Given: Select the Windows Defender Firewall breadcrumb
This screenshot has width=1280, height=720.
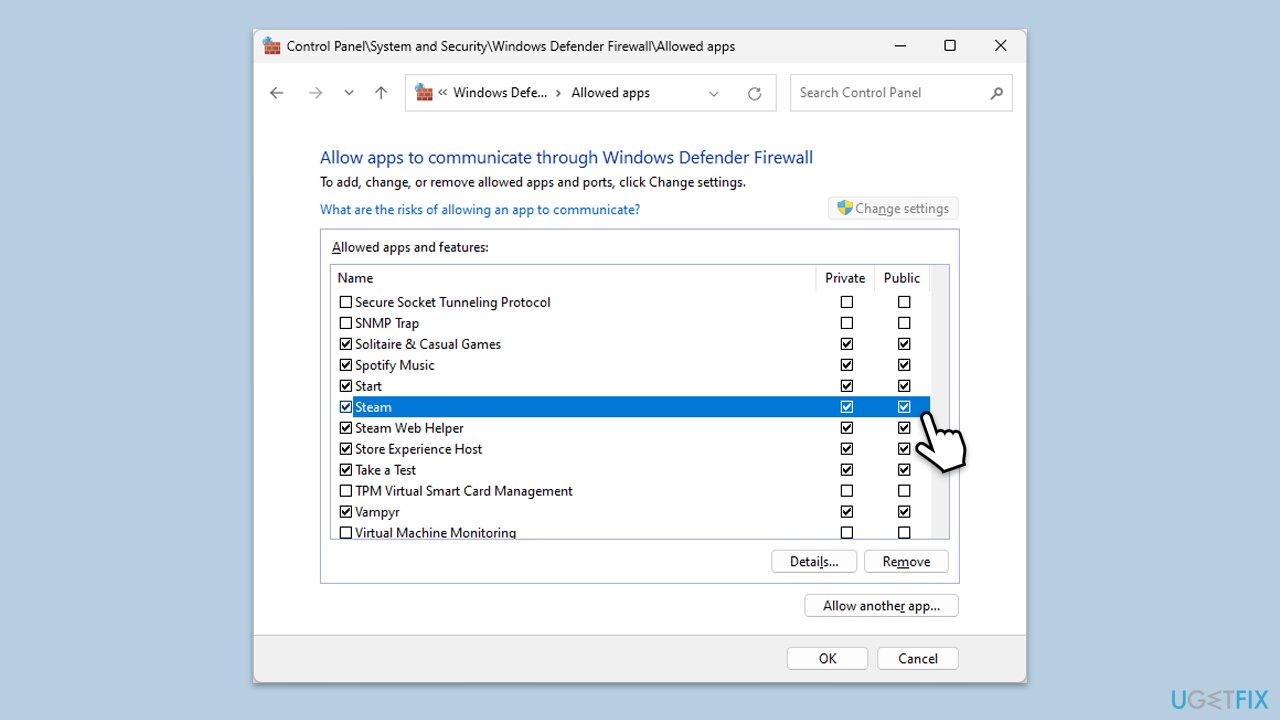Looking at the screenshot, I should coord(500,93).
